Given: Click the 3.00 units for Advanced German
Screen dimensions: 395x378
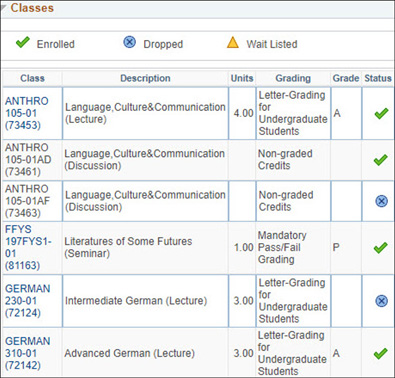Looking at the screenshot, I should [x=244, y=354].
